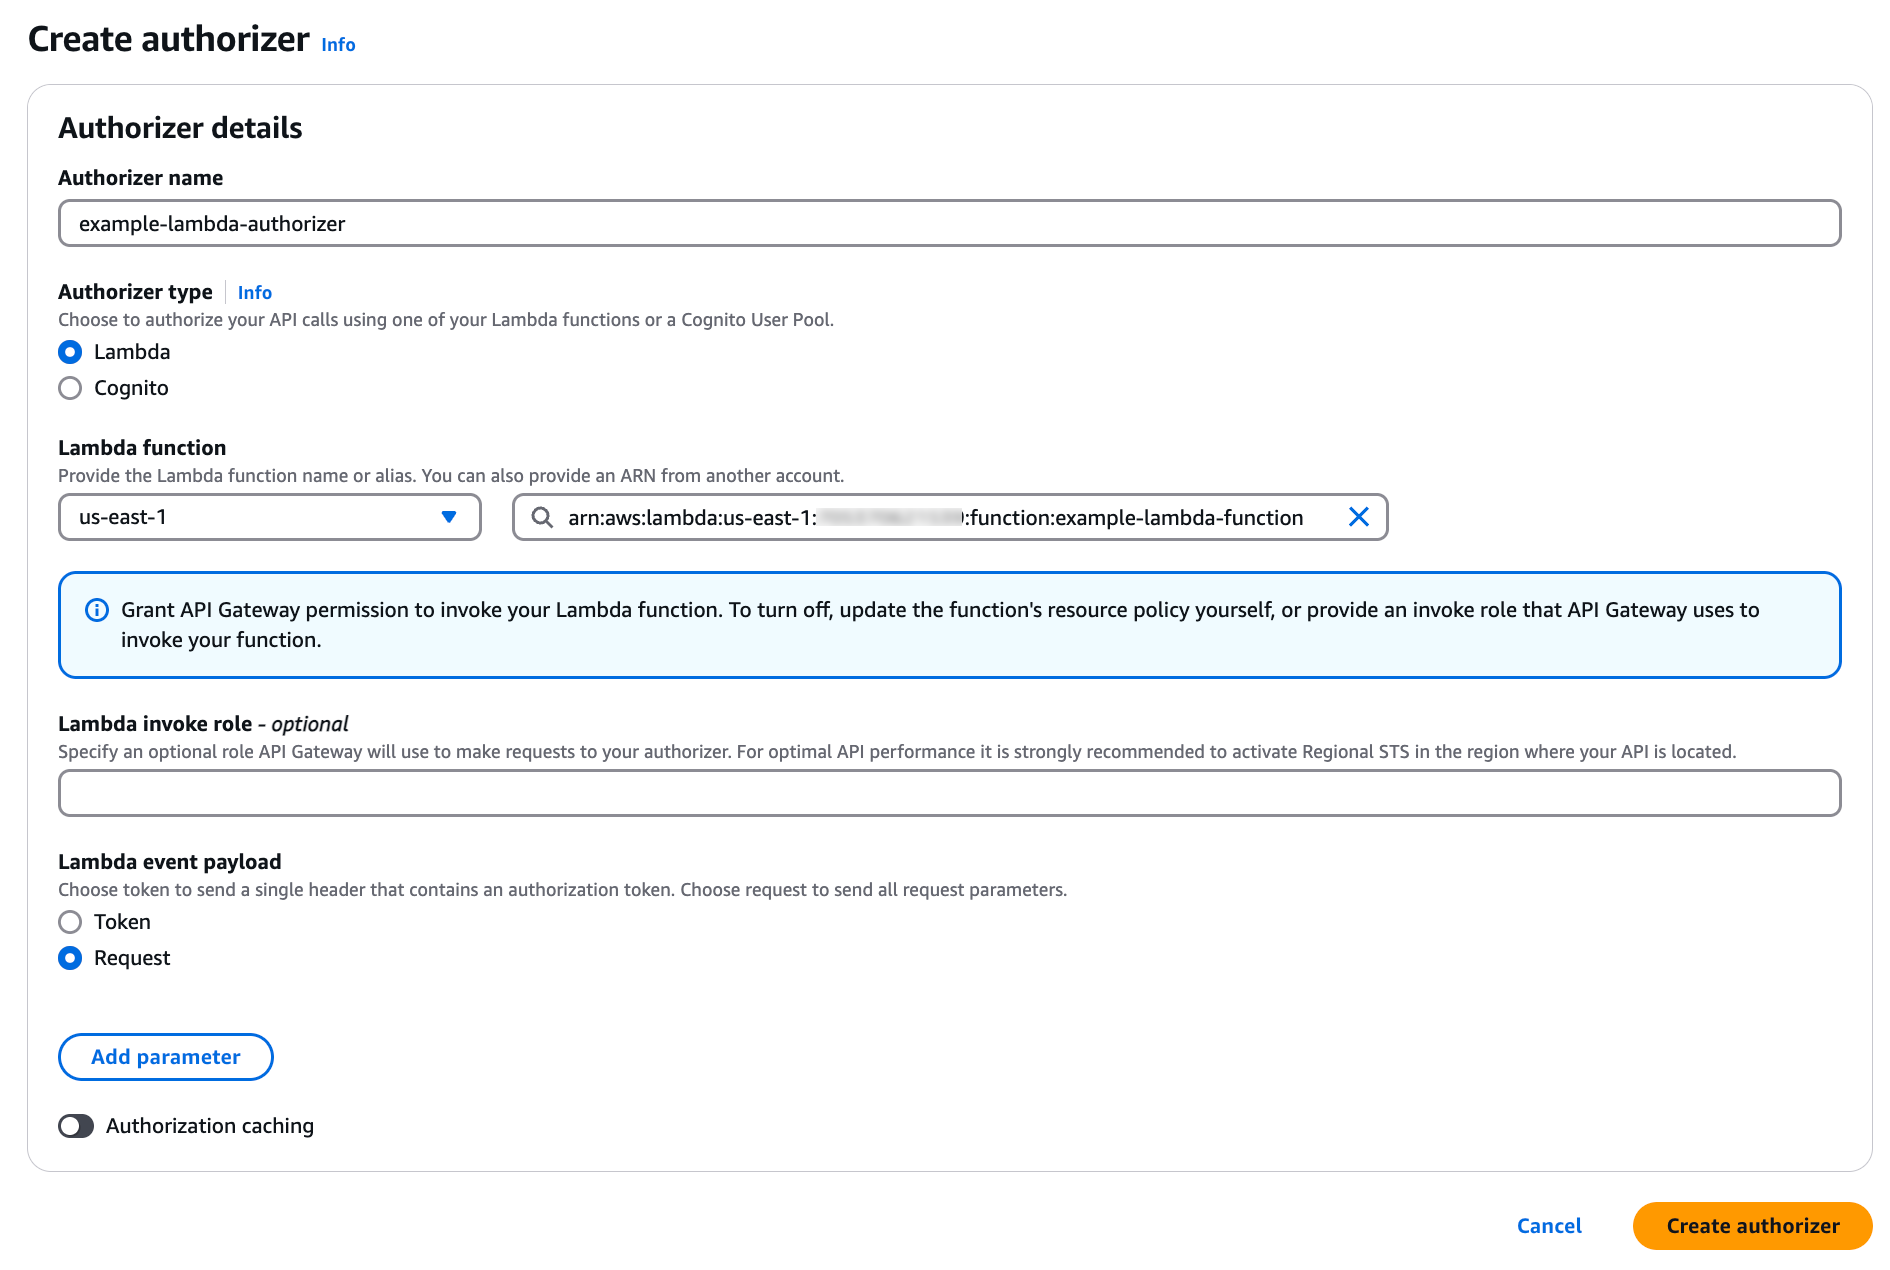Click the Authorization caching label text
The height and width of the screenshot is (1270, 1890).
point(210,1126)
